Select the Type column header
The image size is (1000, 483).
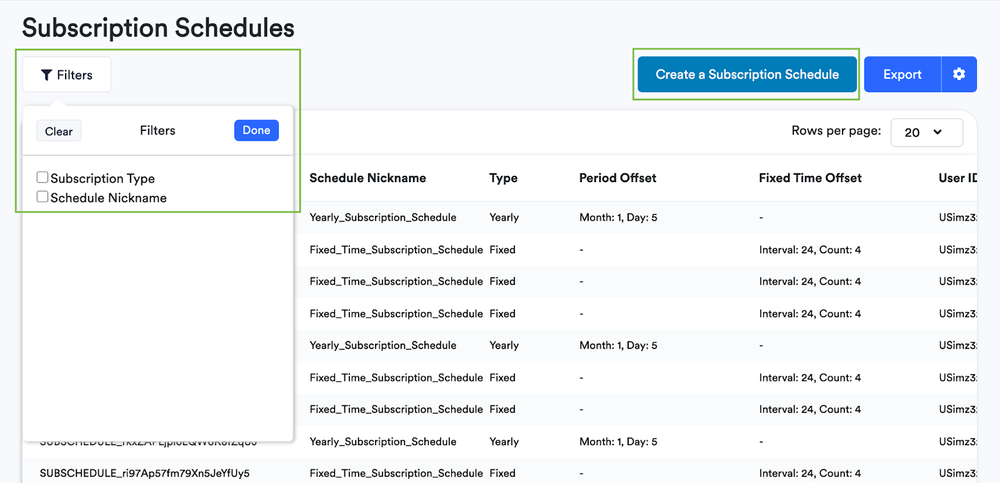[x=503, y=178]
